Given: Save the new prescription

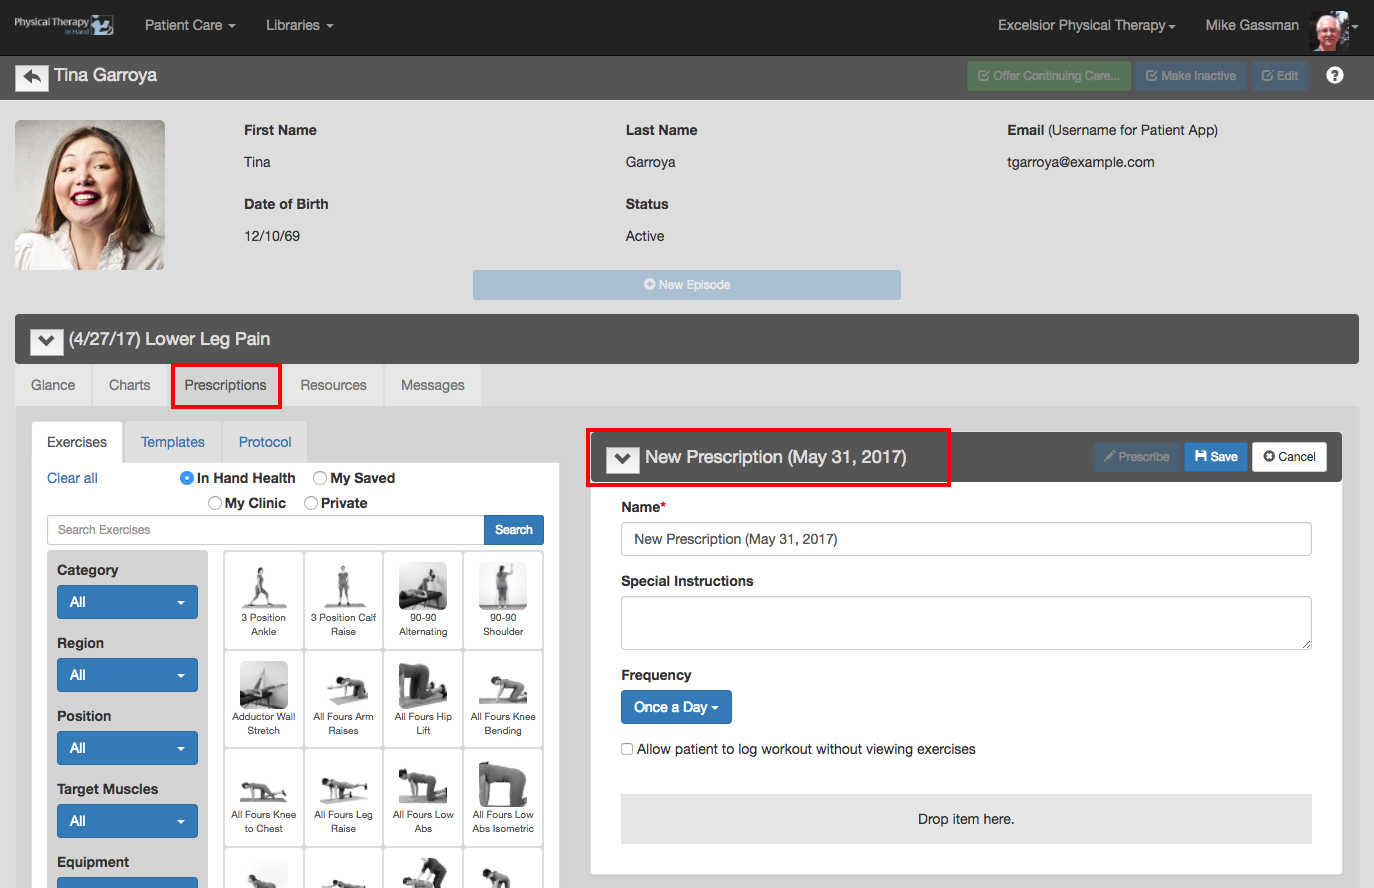Looking at the screenshot, I should 1216,457.
